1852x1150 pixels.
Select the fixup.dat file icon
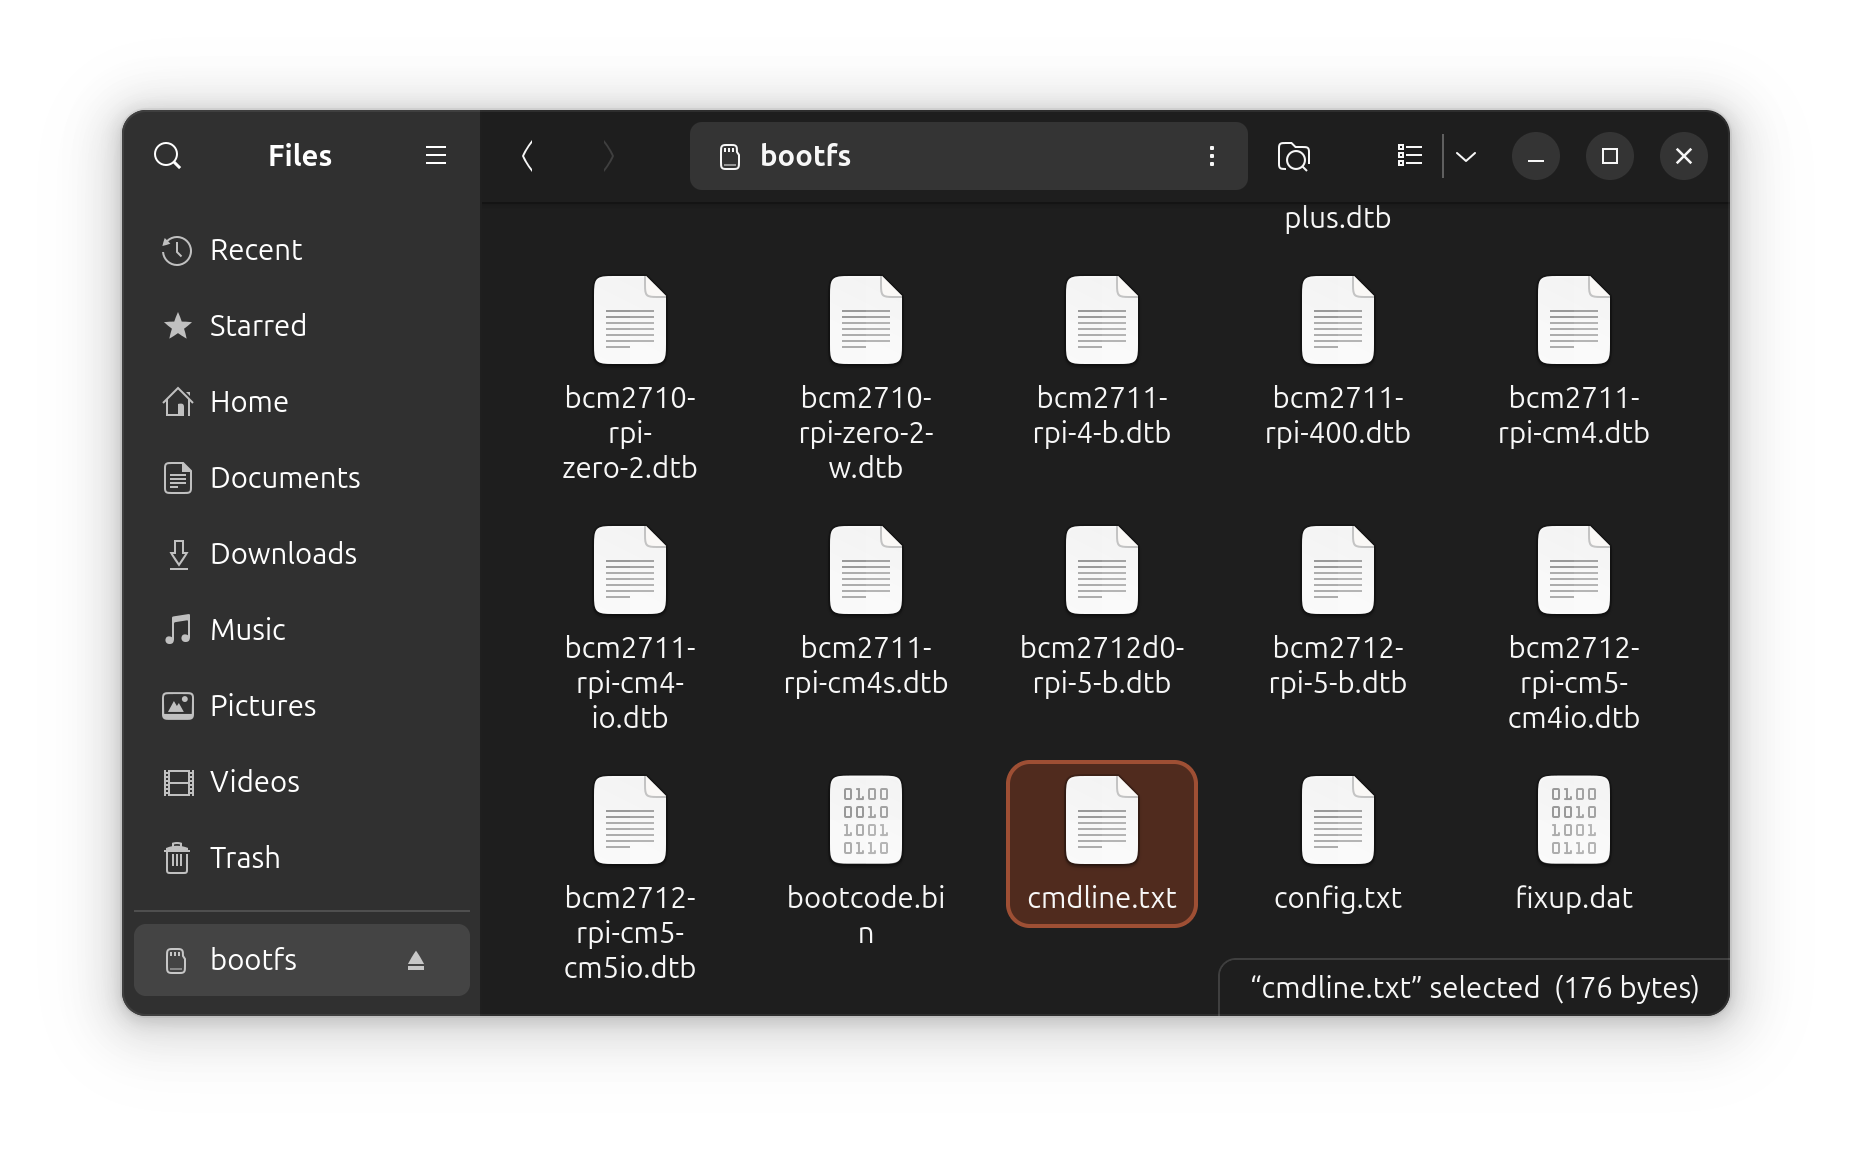(1573, 820)
